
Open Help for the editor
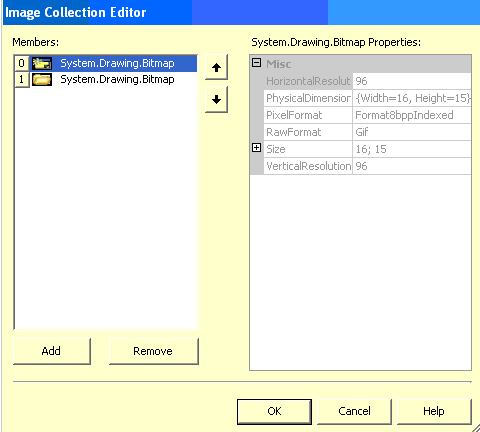(x=434, y=411)
